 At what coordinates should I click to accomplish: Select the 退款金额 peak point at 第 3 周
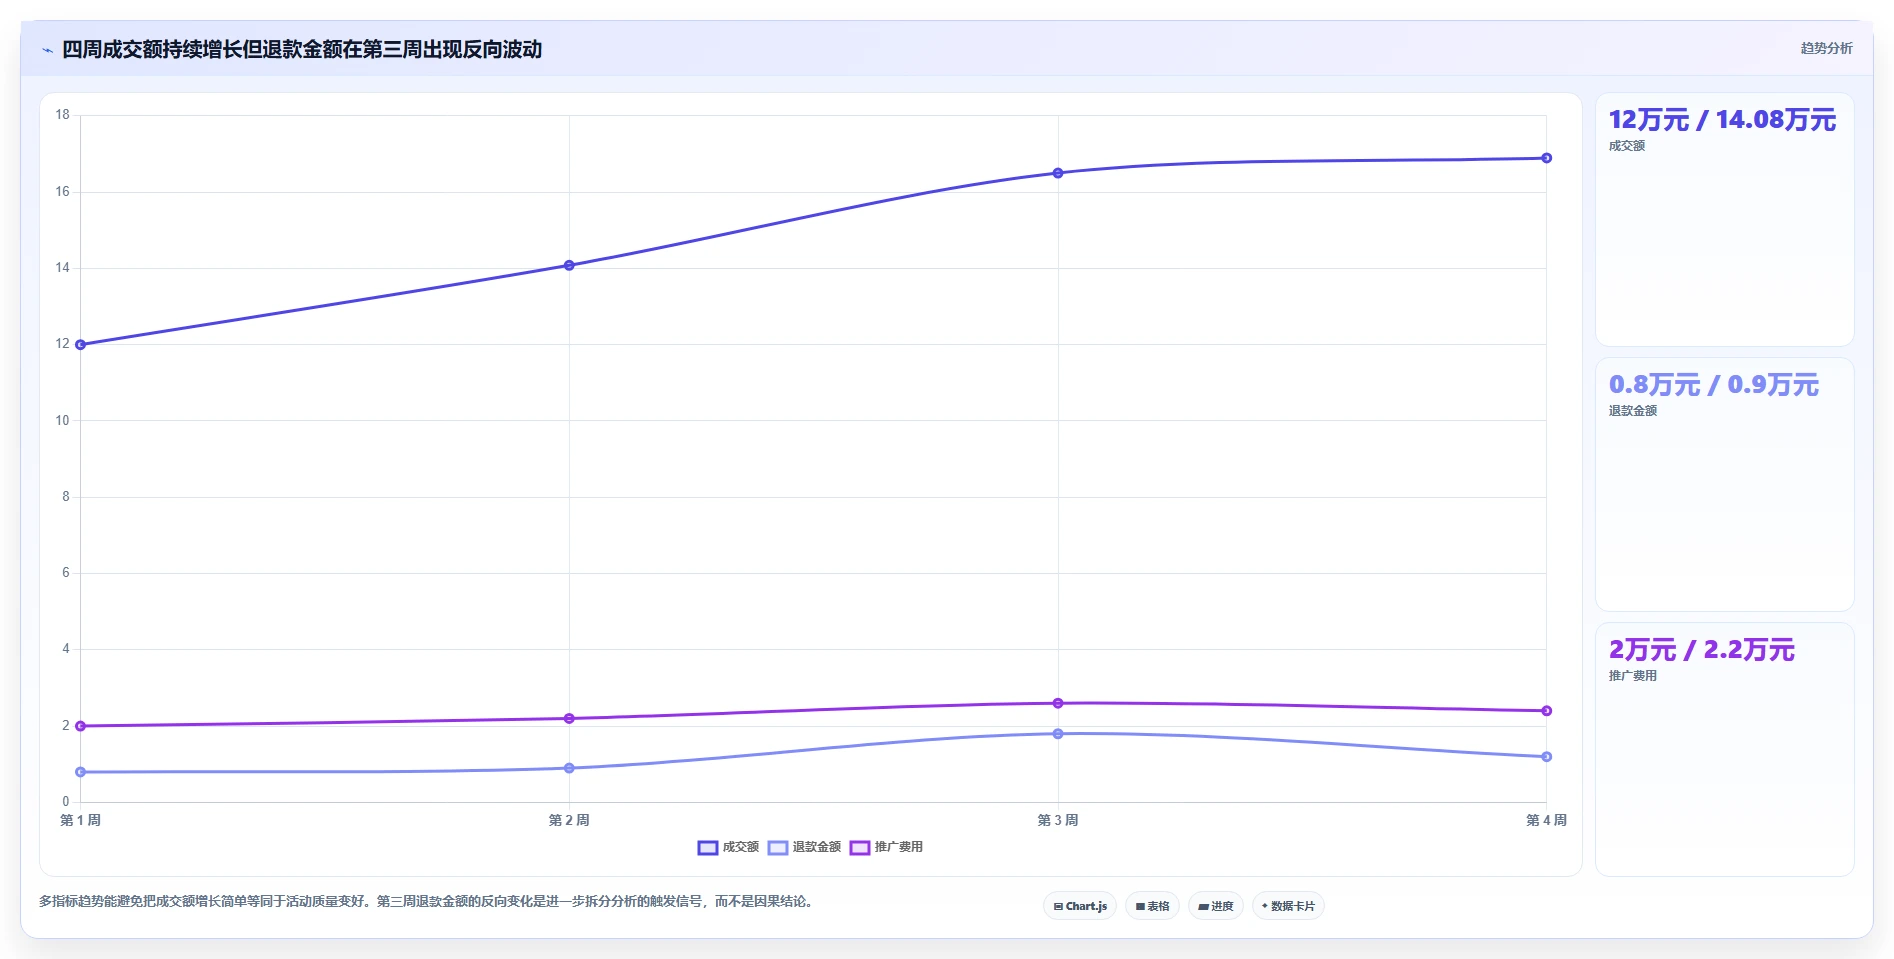pos(1058,734)
